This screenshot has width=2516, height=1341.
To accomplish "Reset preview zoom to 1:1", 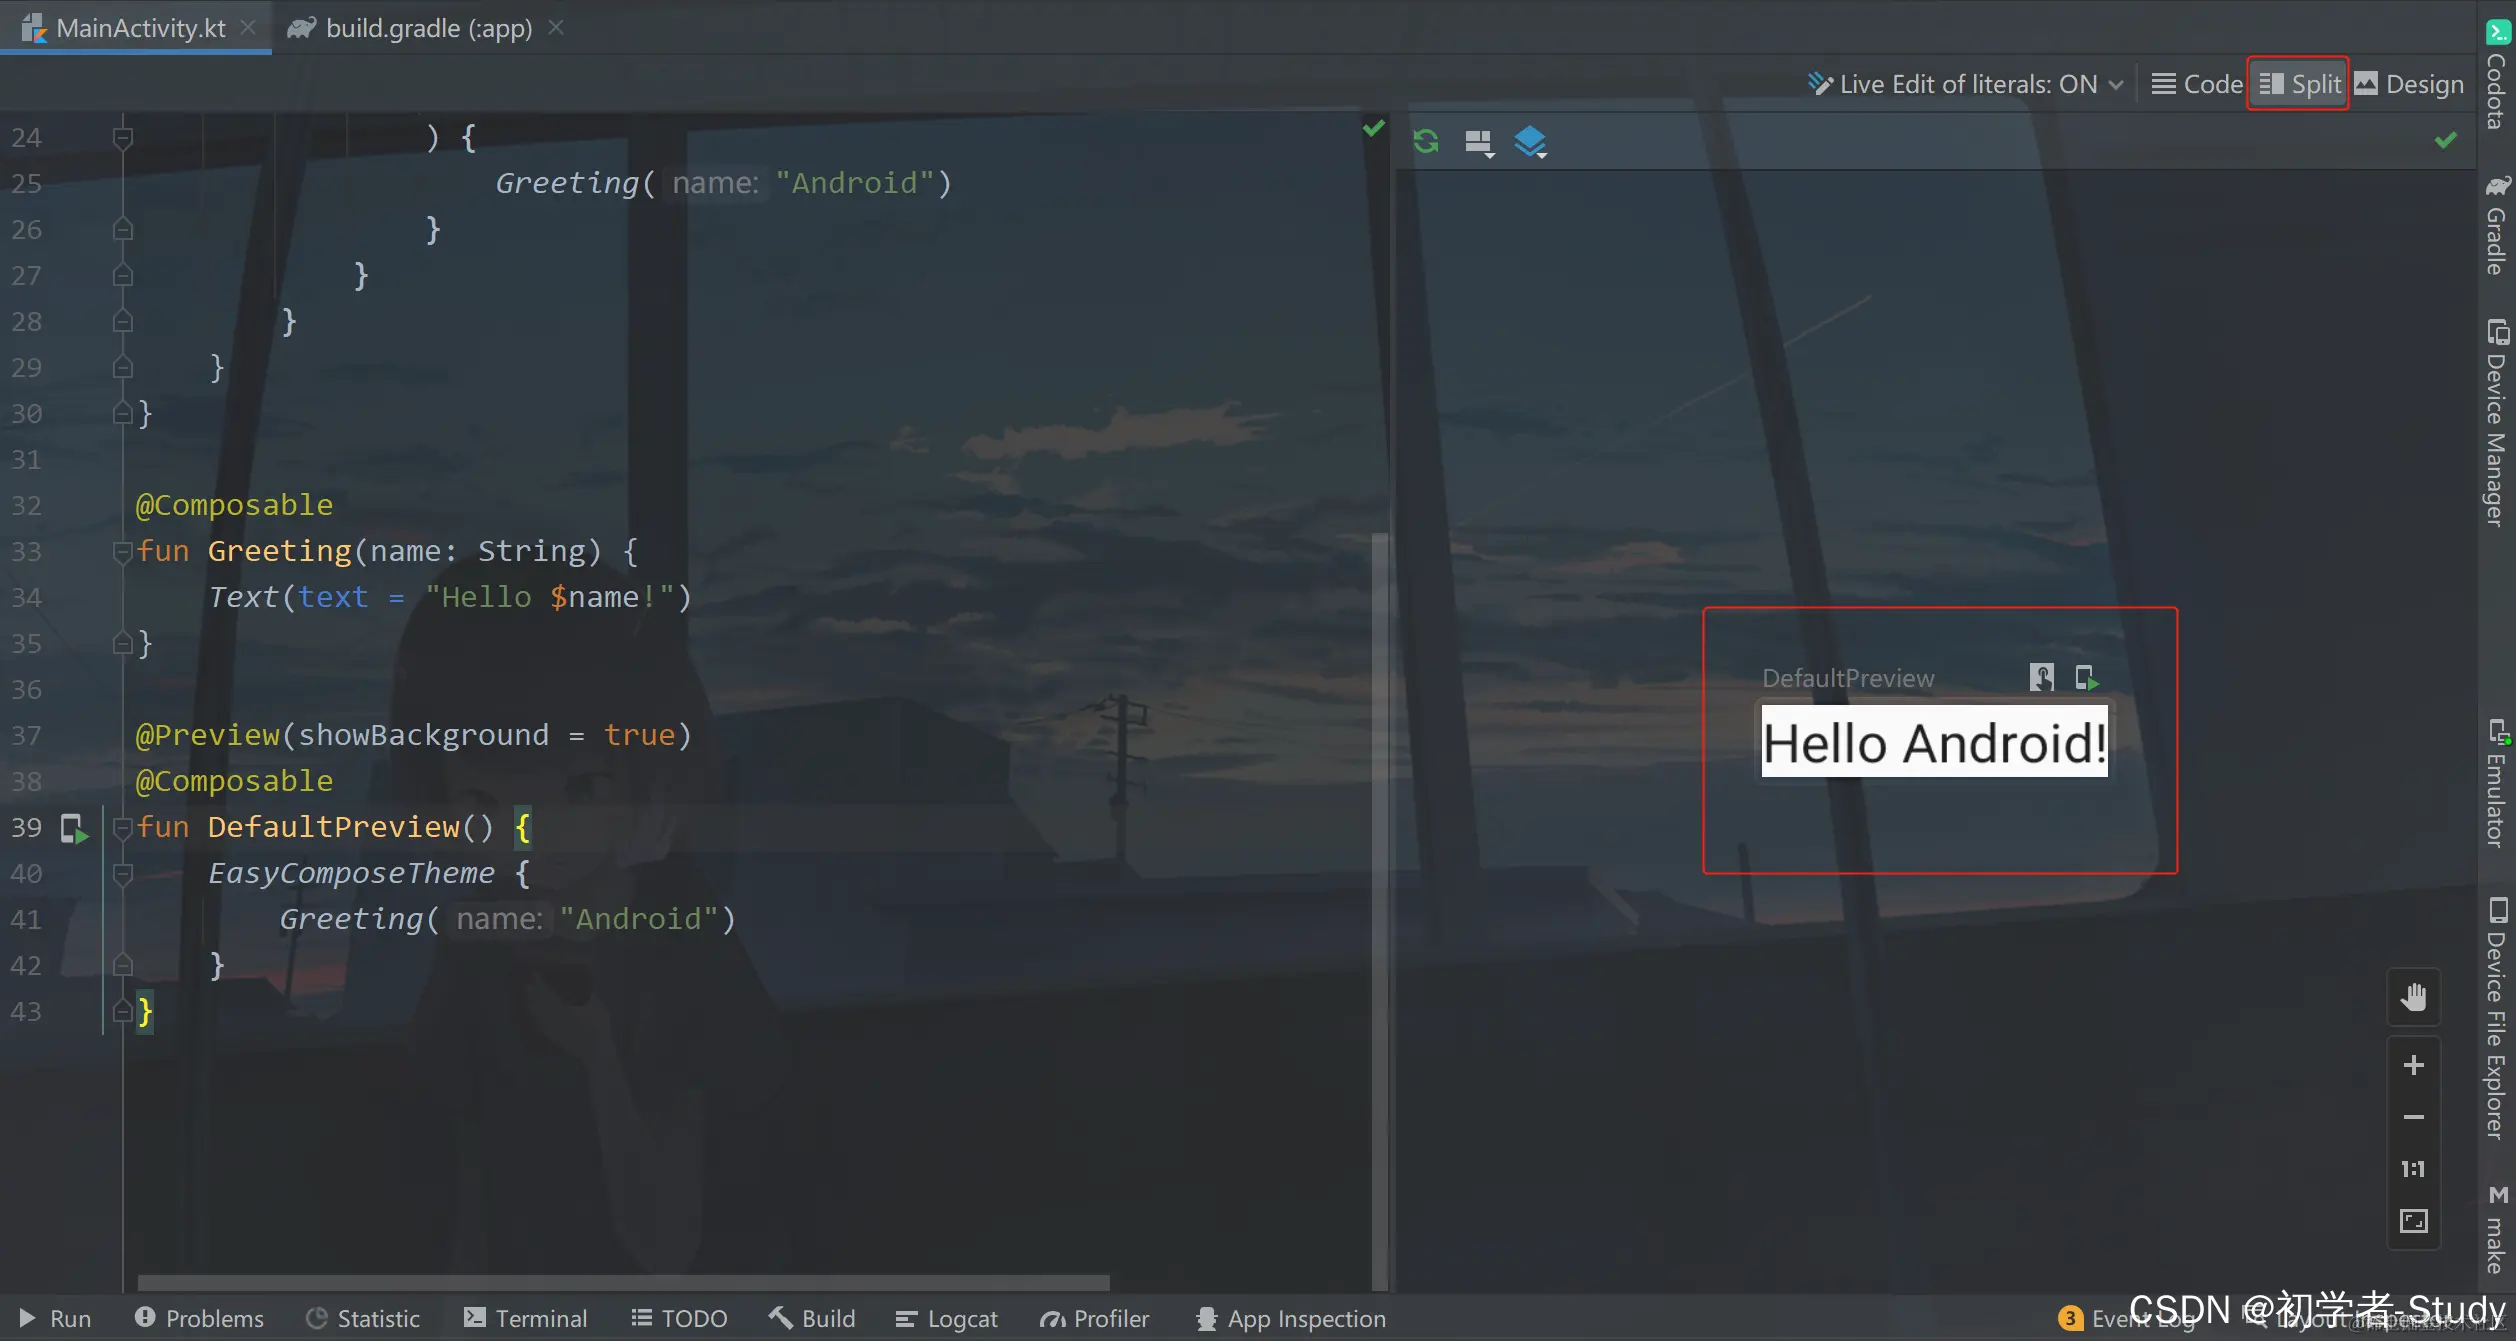I will coord(2413,1169).
